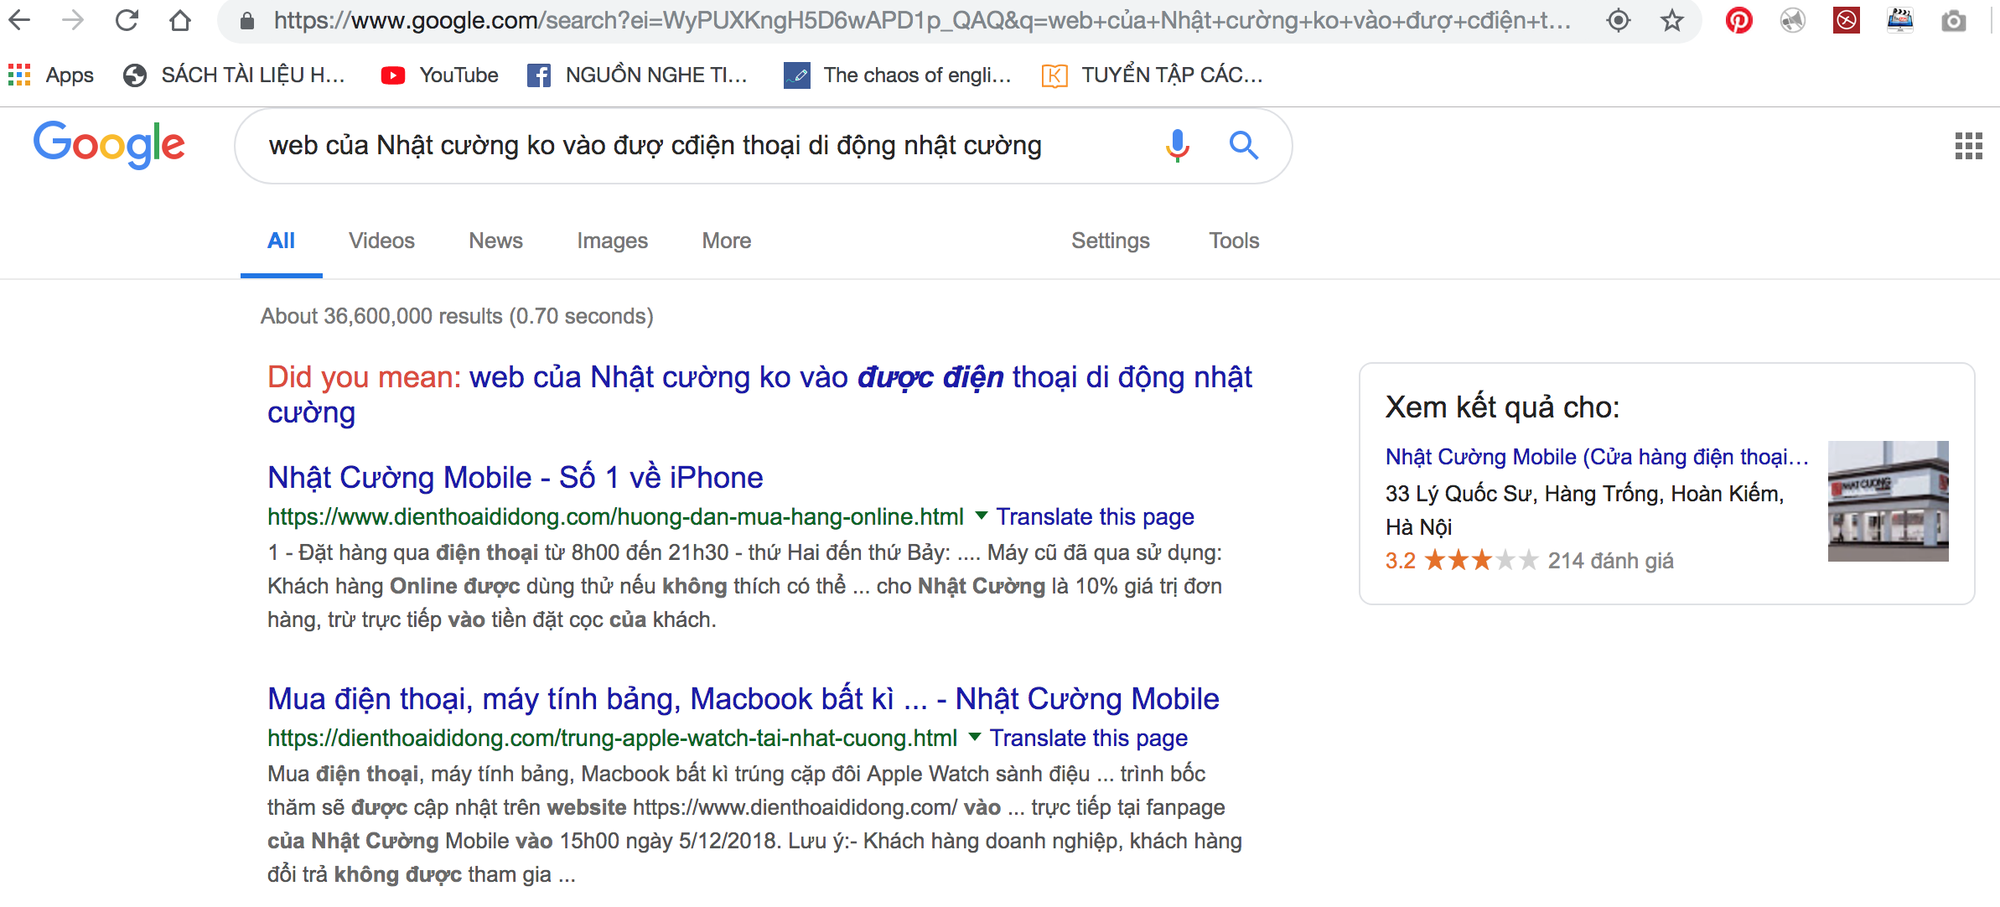The height and width of the screenshot is (907, 2000).
Task: Submit search with the magnifier icon
Action: [x=1243, y=146]
